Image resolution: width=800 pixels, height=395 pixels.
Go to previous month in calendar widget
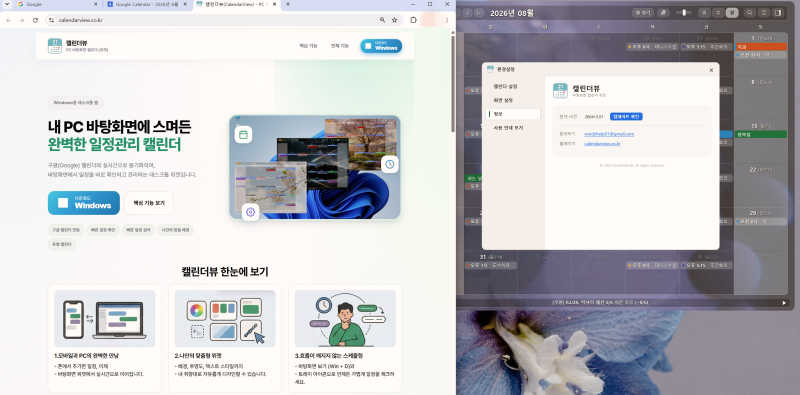467,13
